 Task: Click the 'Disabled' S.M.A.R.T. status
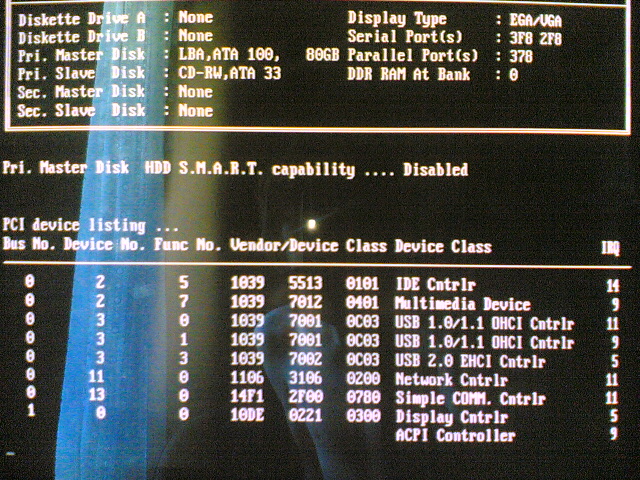point(436,169)
